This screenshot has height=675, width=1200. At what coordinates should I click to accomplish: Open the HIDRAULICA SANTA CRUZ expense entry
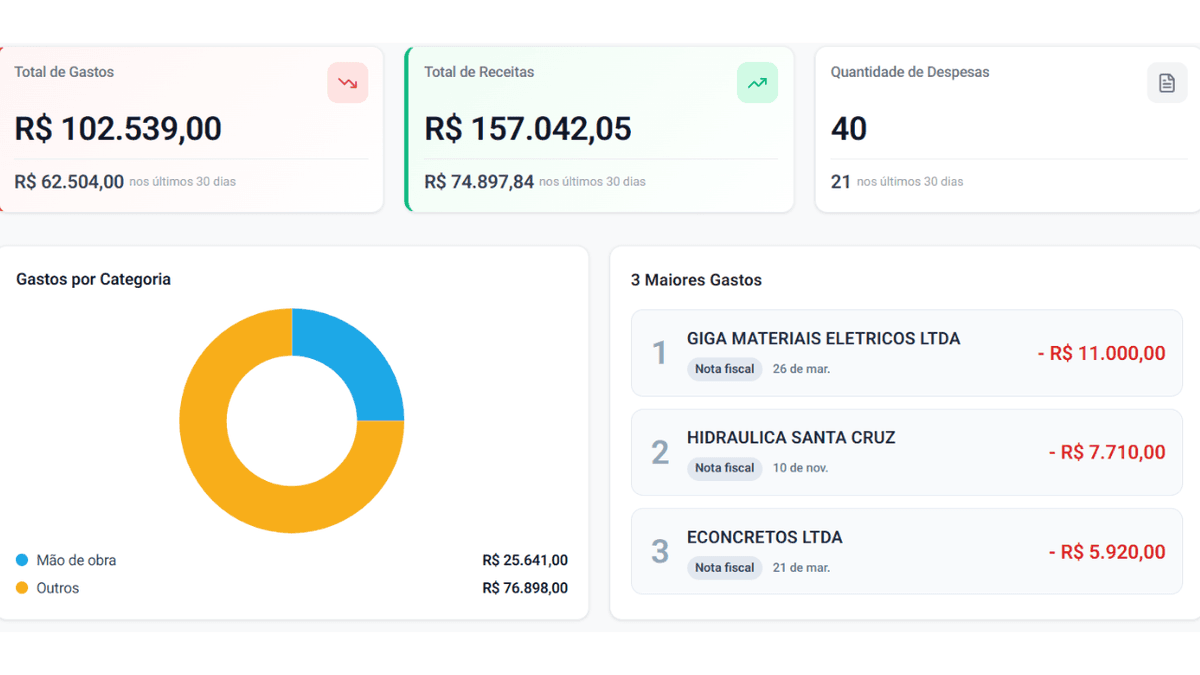(906, 452)
